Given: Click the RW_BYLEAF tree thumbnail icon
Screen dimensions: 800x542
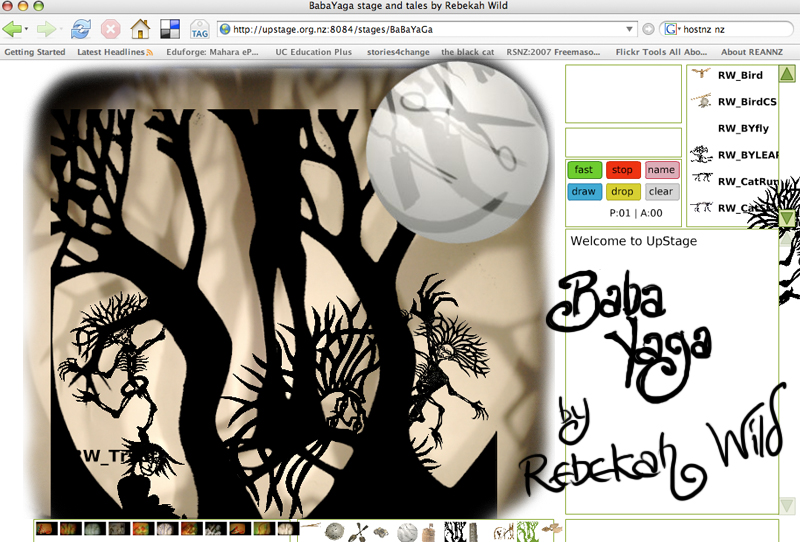Looking at the screenshot, I should tap(702, 154).
